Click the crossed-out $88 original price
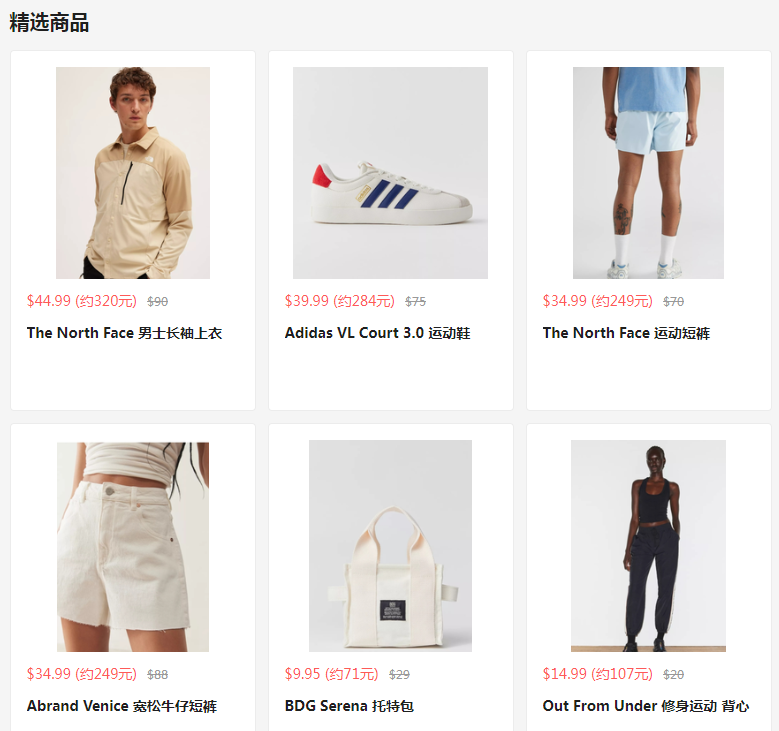This screenshot has width=779, height=731. pyautogui.click(x=157, y=675)
